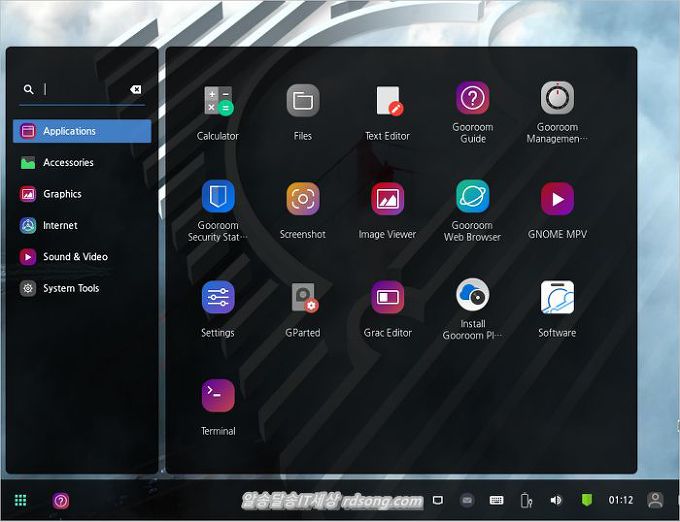Launch the Files manager

point(303,102)
